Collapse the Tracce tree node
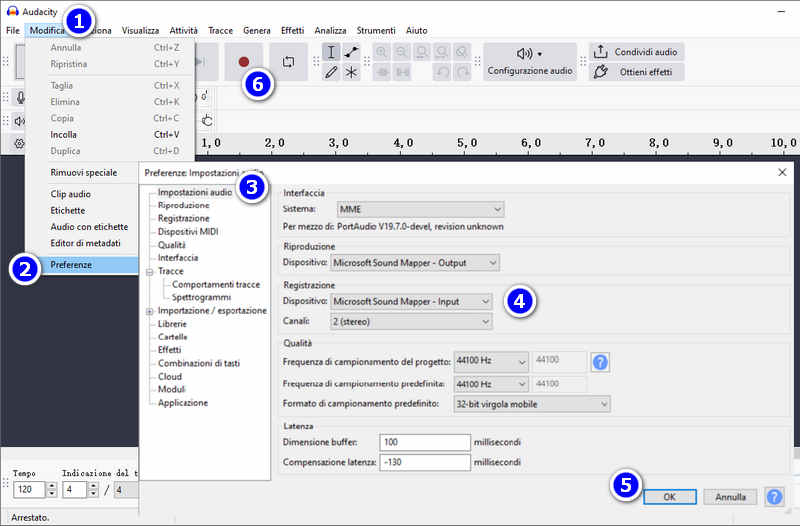Image resolution: width=800 pixels, height=526 pixels. coord(149,272)
